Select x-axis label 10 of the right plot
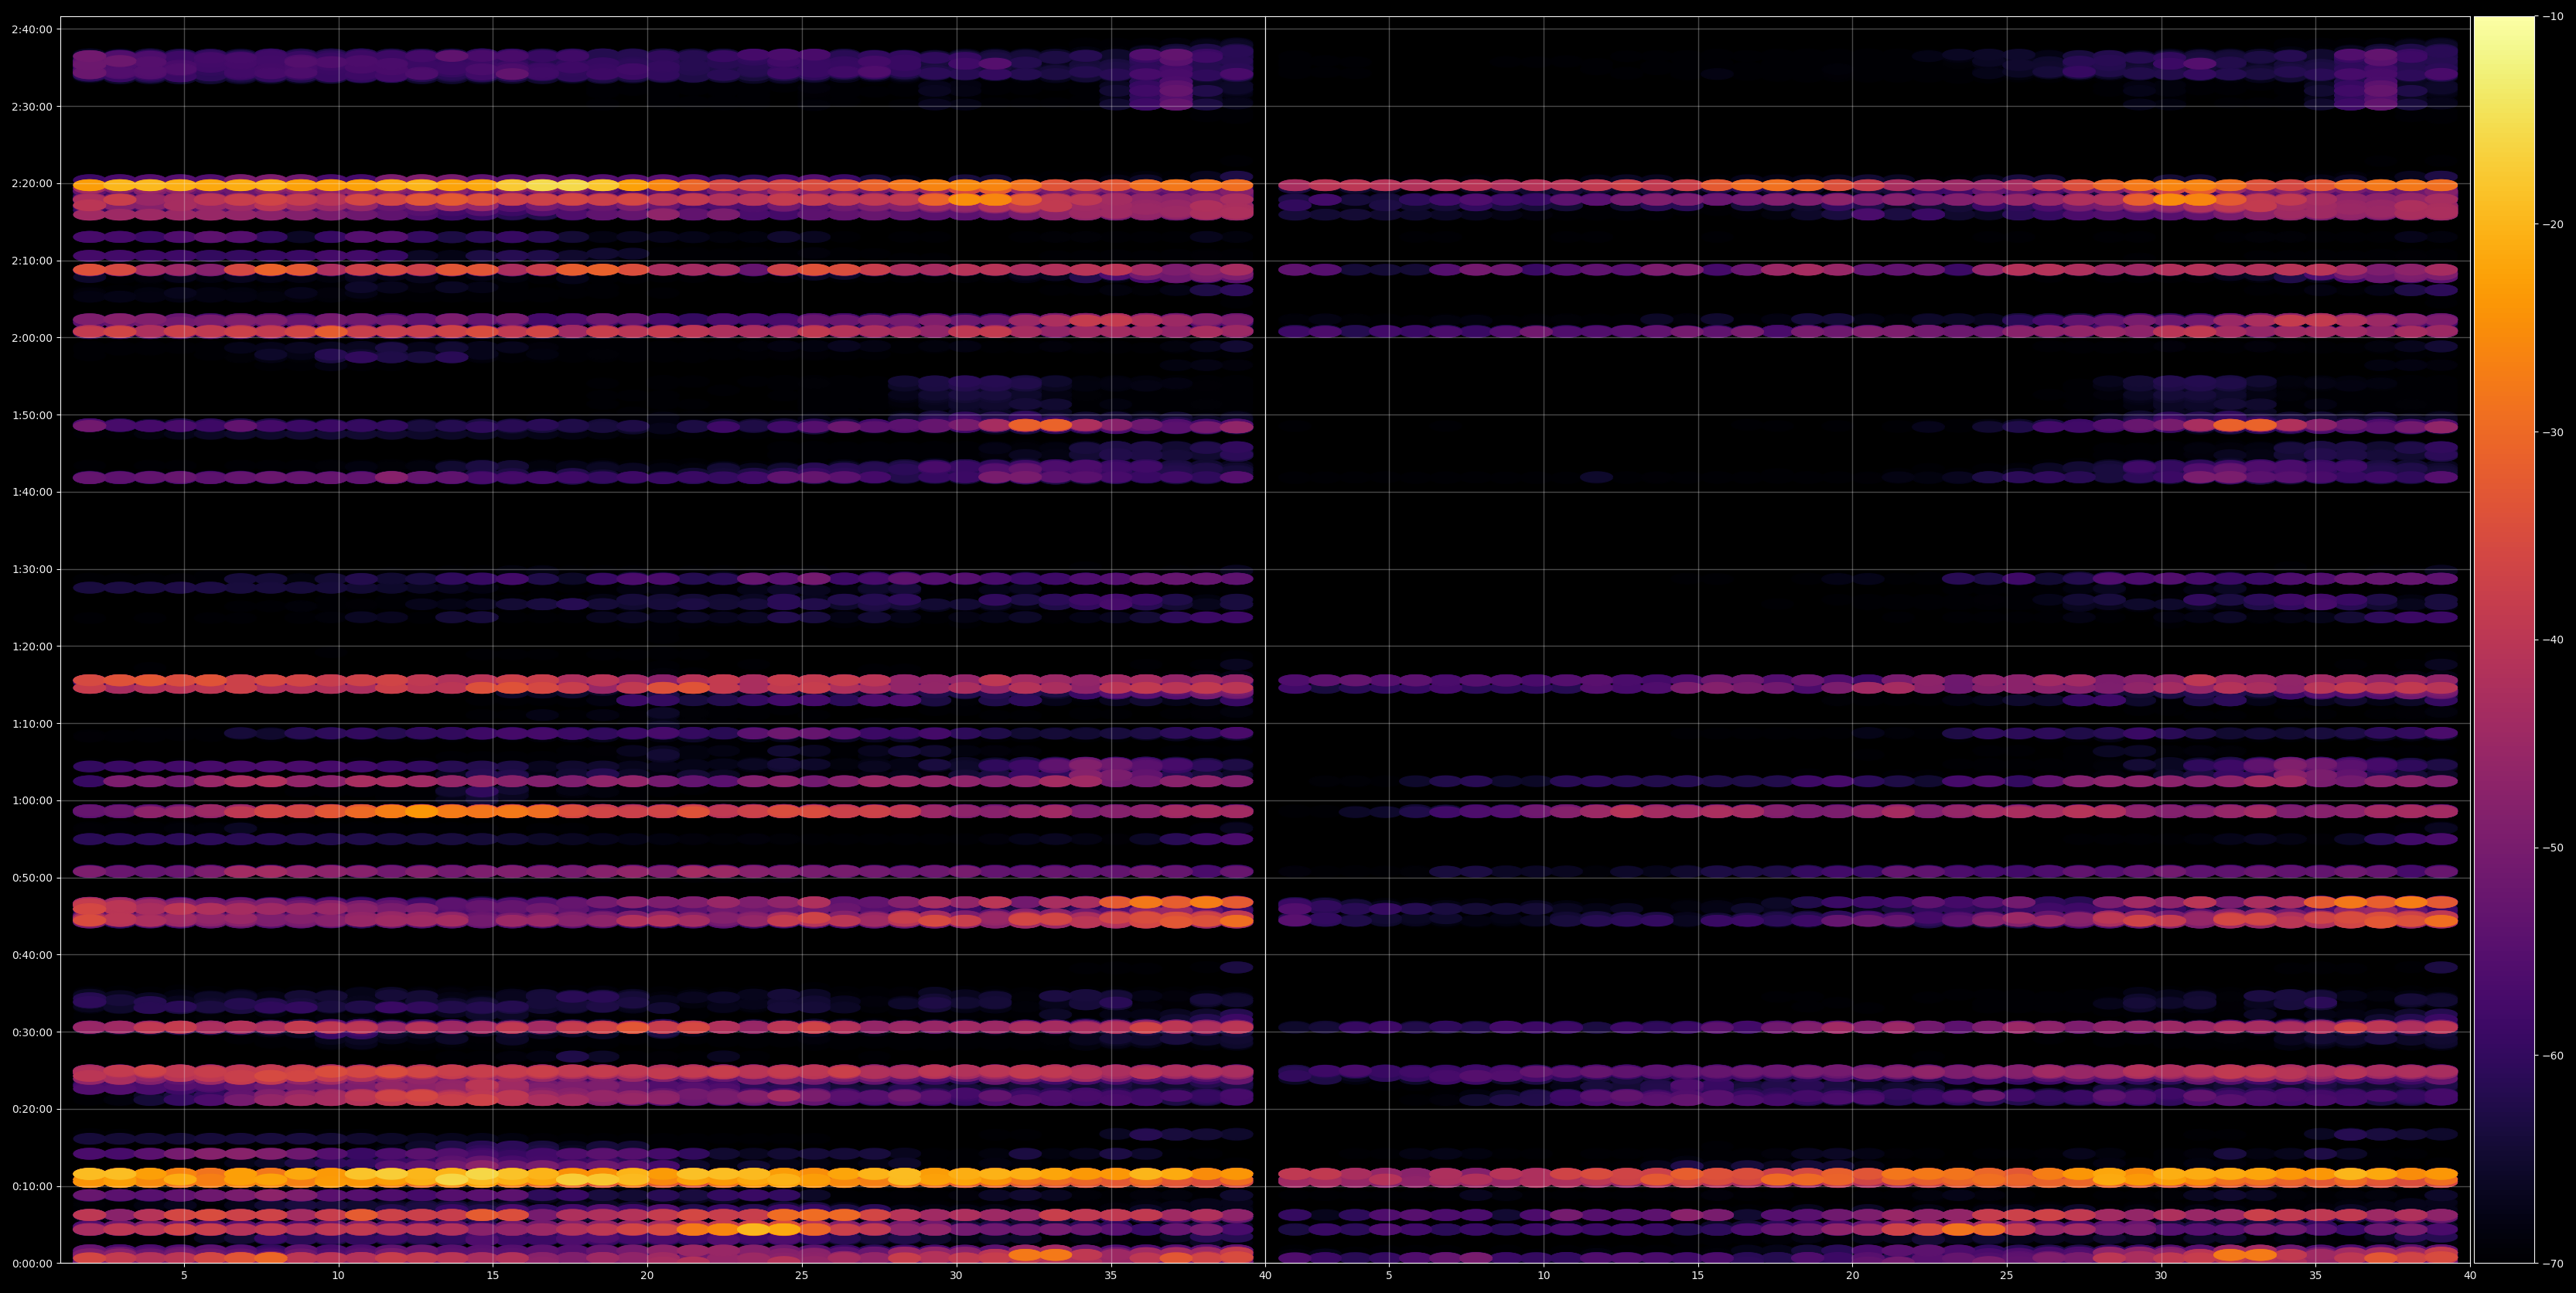2576x1293 pixels. click(x=1544, y=1276)
